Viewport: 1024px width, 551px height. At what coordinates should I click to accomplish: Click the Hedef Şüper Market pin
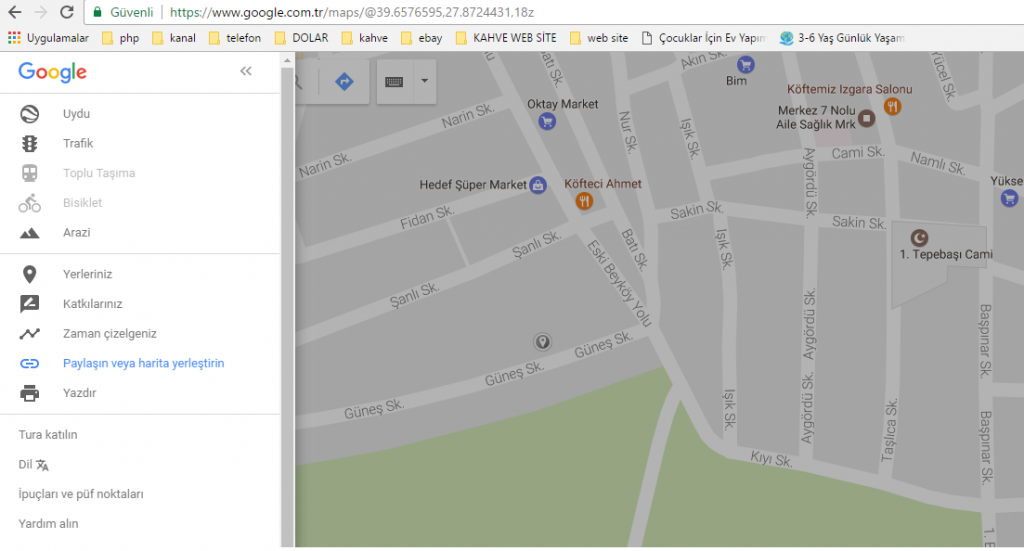coord(537,185)
